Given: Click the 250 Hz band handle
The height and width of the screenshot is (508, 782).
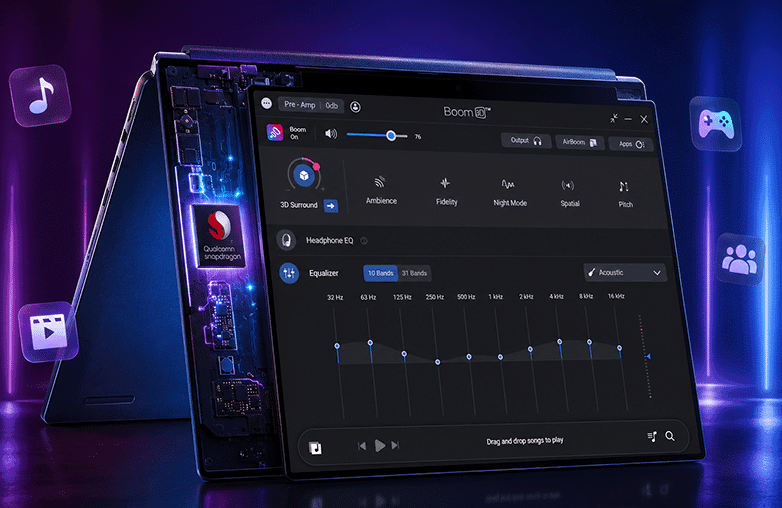Looking at the screenshot, I should 437,362.
